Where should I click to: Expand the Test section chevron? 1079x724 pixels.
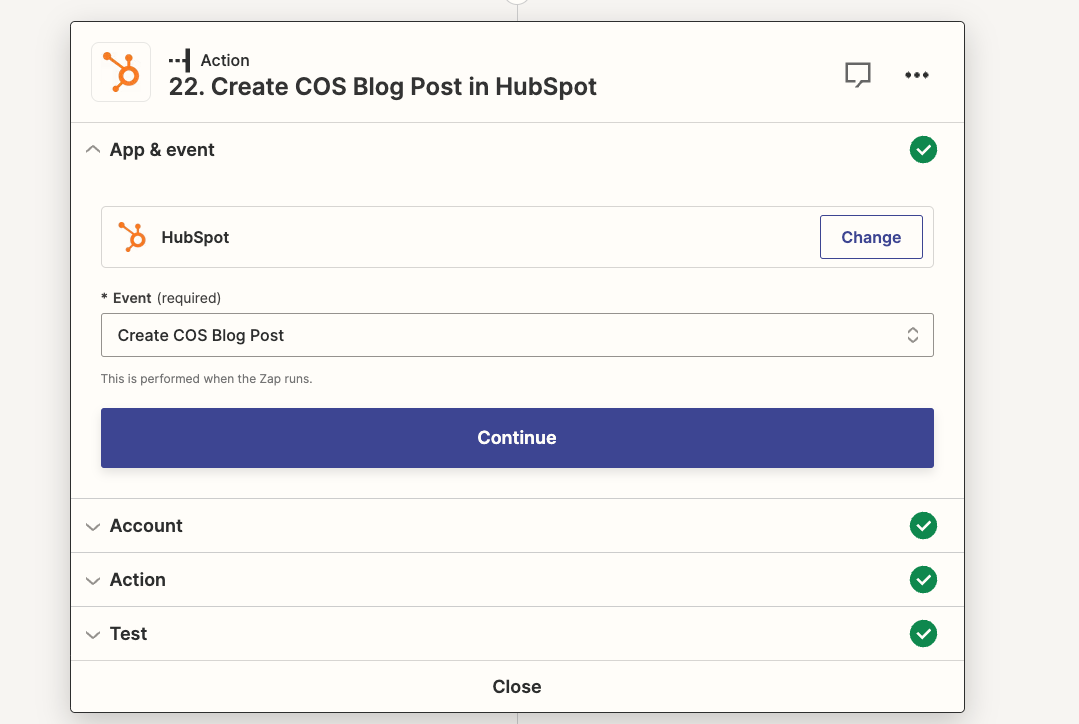(93, 635)
